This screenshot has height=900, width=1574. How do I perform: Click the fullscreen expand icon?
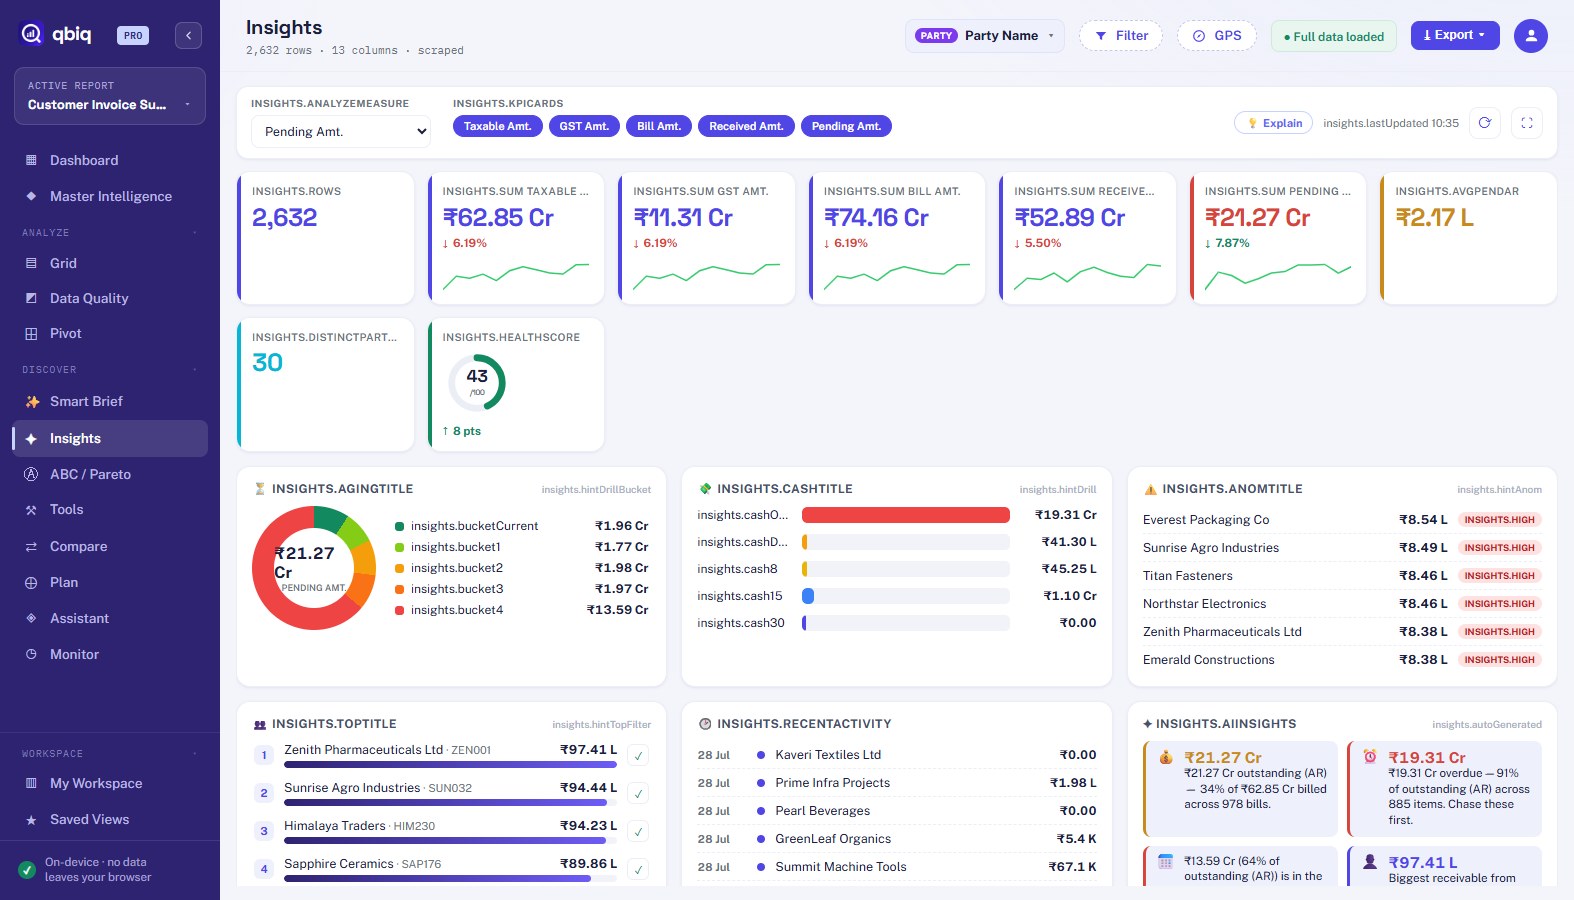coord(1527,123)
